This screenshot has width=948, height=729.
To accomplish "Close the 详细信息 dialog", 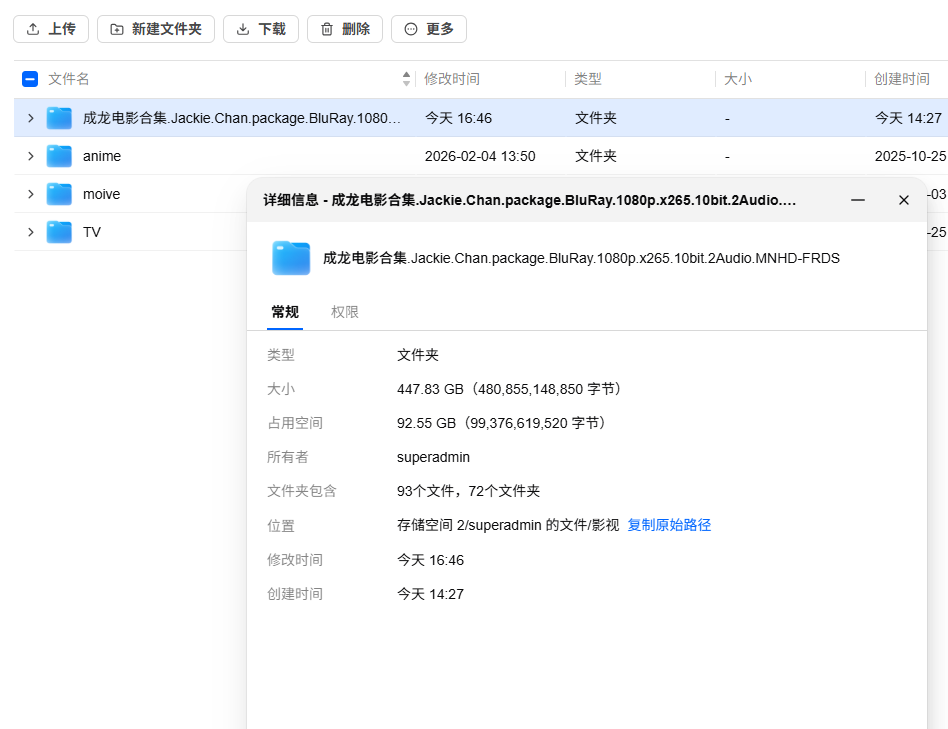I will pos(904,200).
